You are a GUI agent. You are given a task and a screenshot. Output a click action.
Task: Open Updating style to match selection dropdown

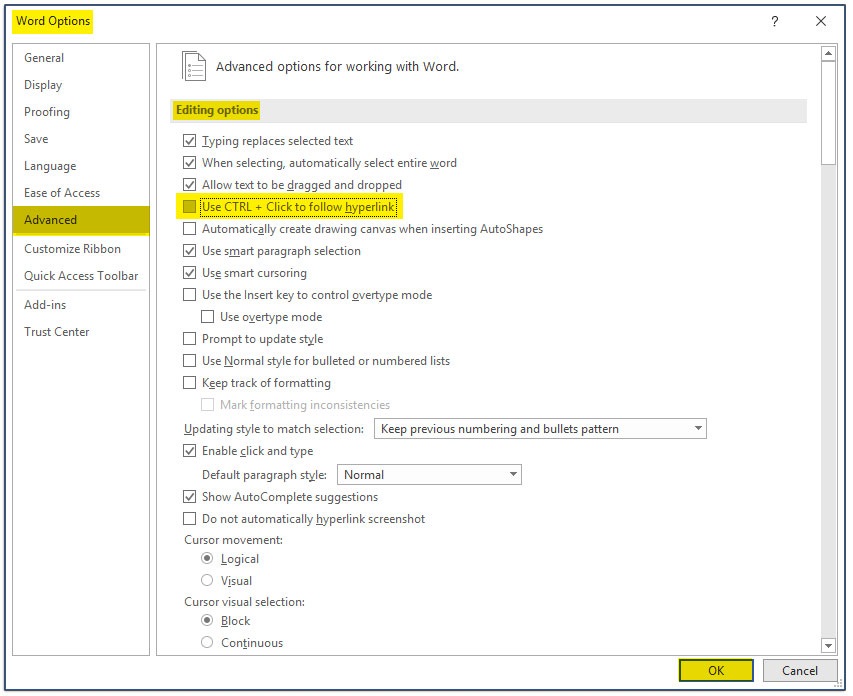[x=540, y=429]
